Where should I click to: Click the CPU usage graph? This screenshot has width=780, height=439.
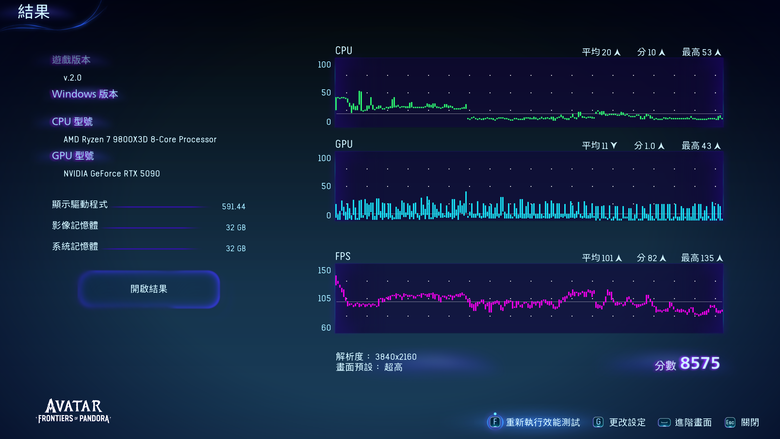point(529,92)
